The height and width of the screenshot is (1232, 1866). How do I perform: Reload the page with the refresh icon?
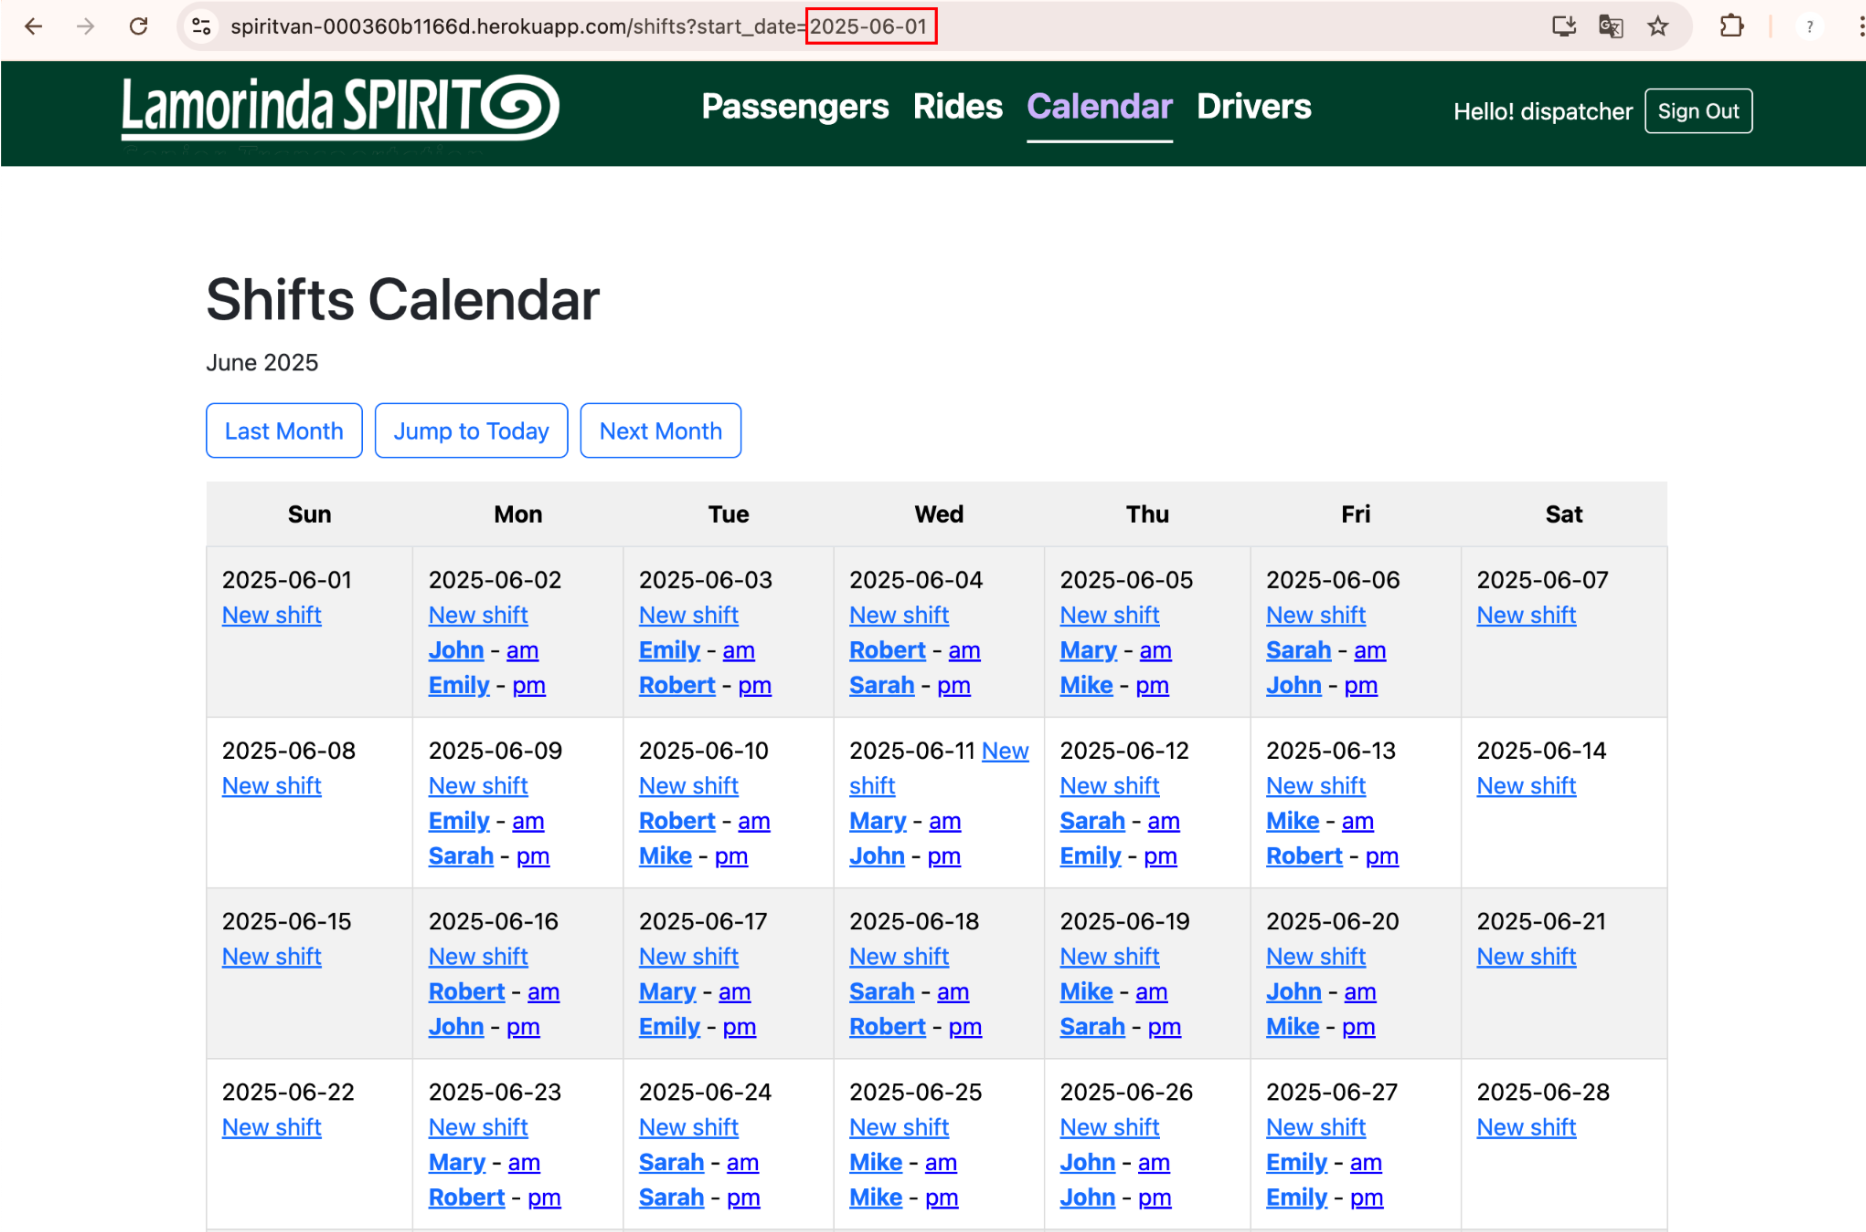(x=139, y=26)
